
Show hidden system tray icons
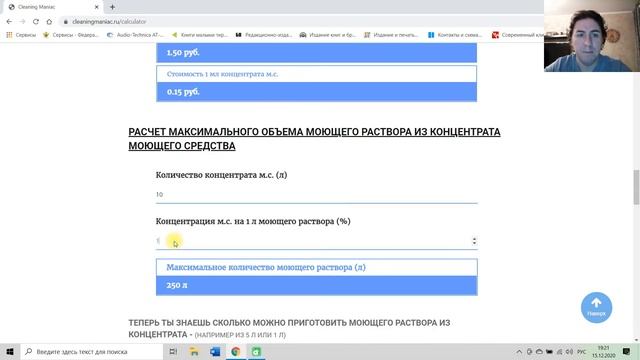pyautogui.click(x=519, y=352)
